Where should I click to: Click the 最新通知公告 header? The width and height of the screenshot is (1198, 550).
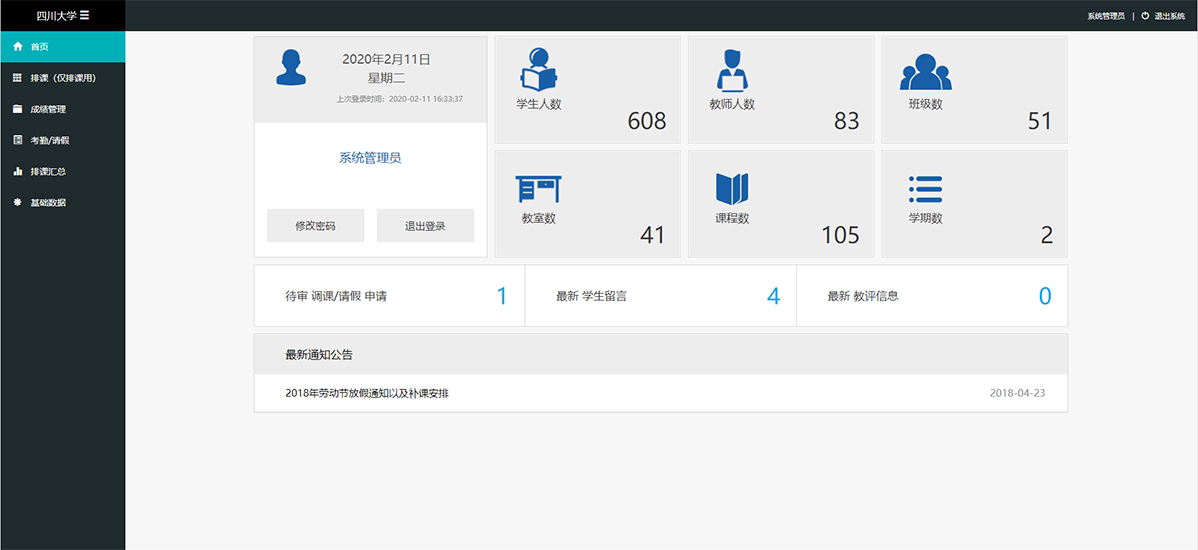click(661, 354)
